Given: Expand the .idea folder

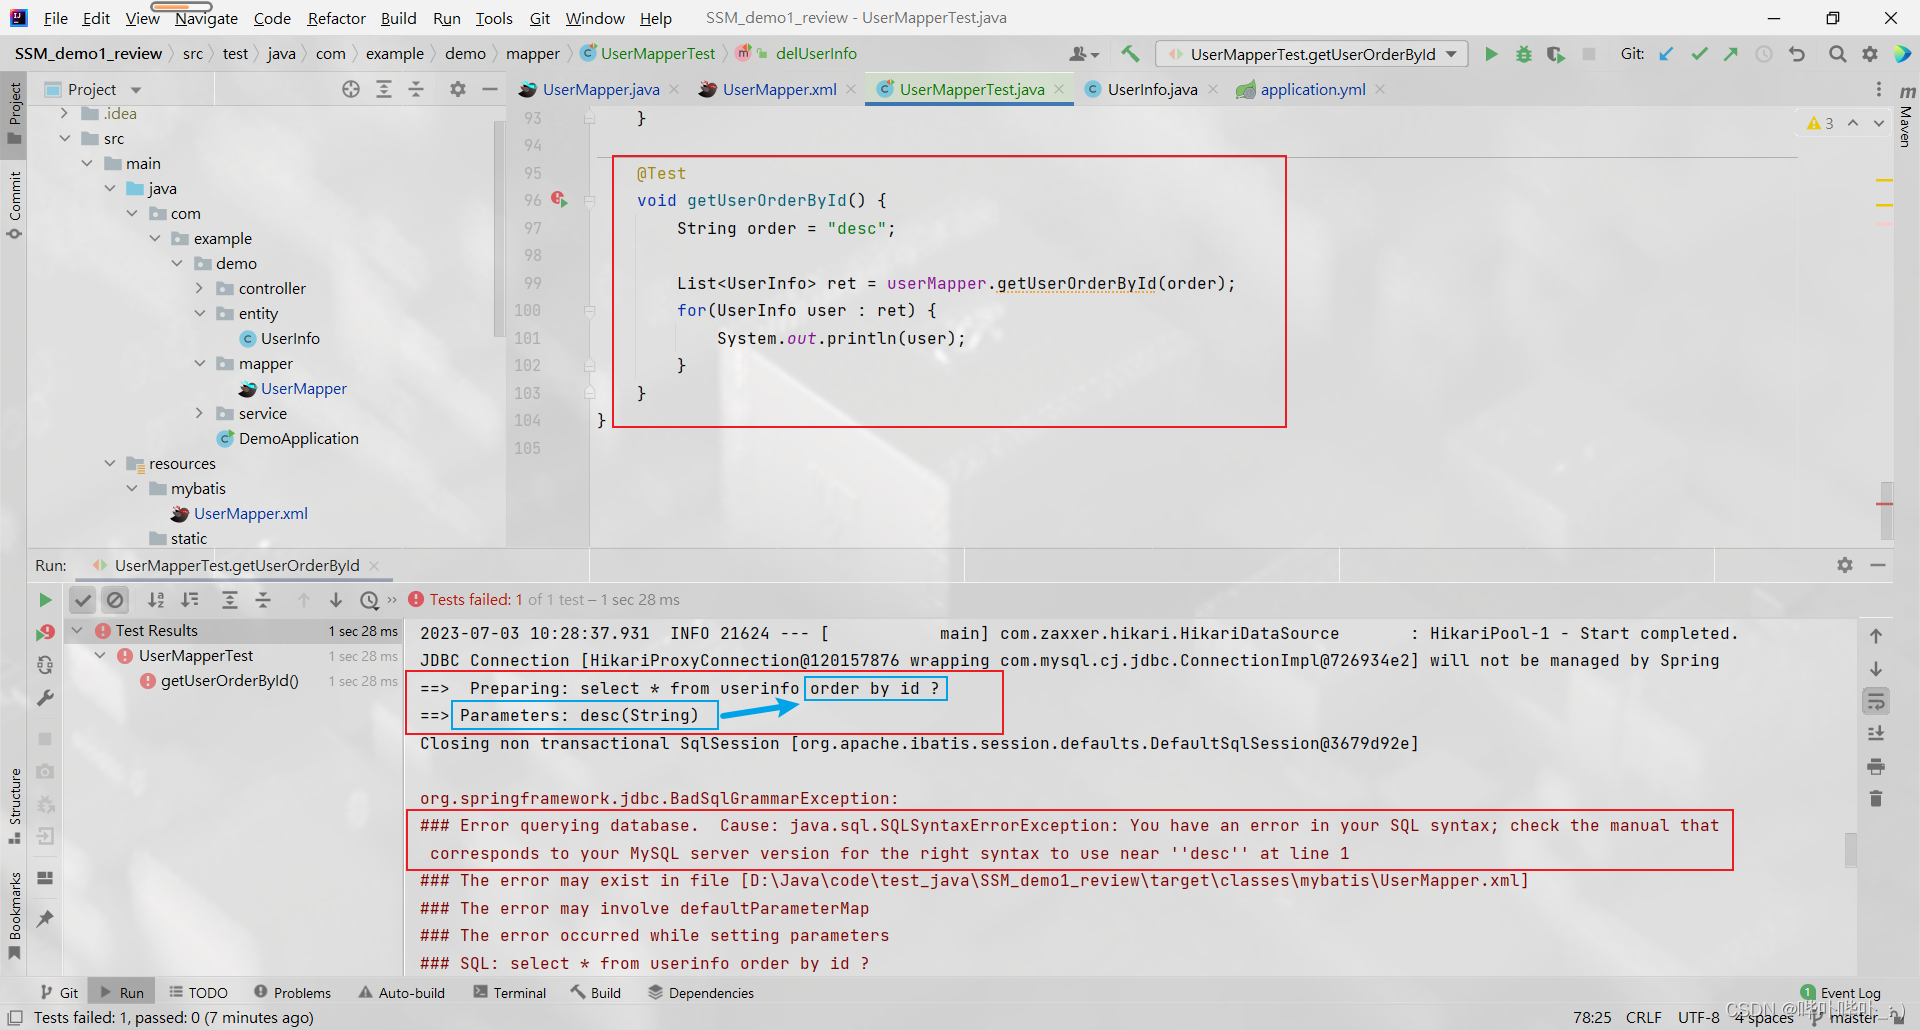Looking at the screenshot, I should click(64, 114).
